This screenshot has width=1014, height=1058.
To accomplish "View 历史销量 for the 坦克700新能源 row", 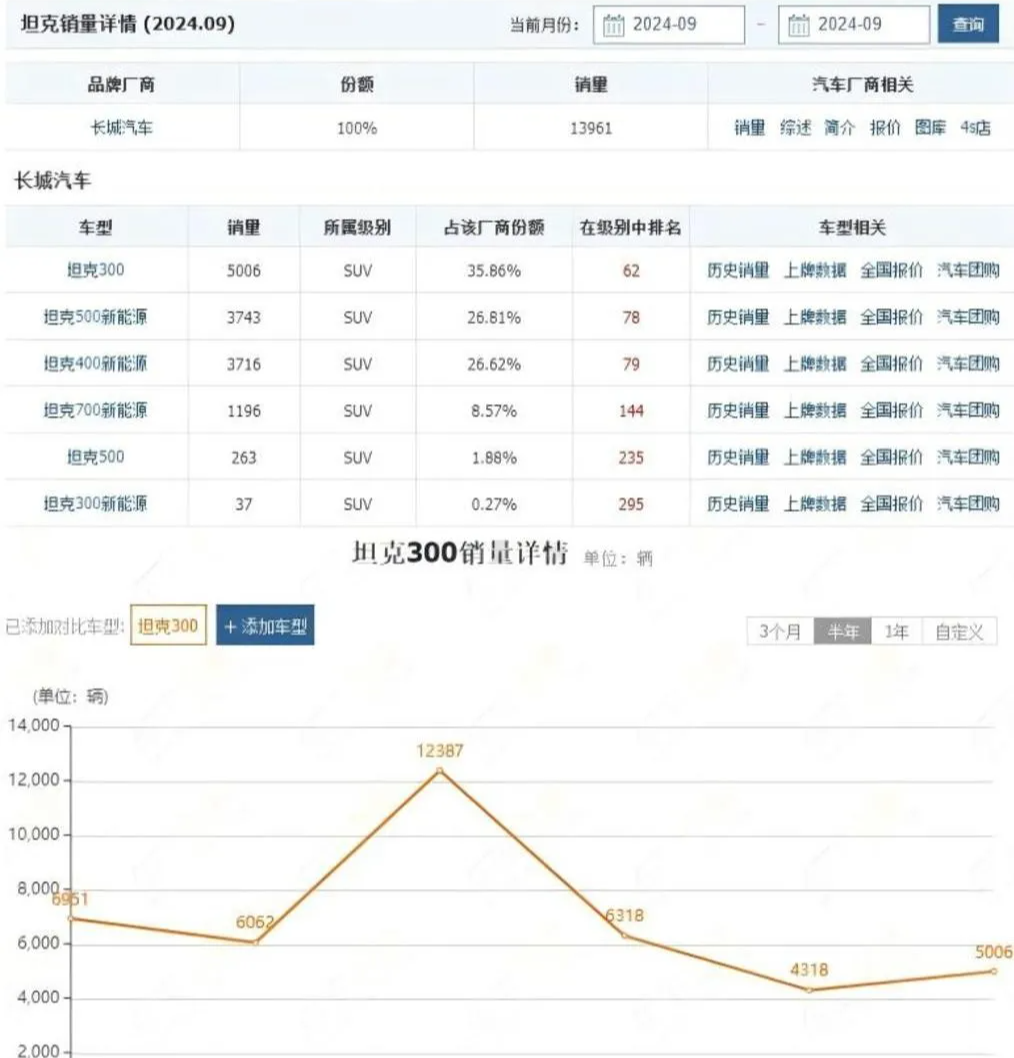I will pos(738,410).
